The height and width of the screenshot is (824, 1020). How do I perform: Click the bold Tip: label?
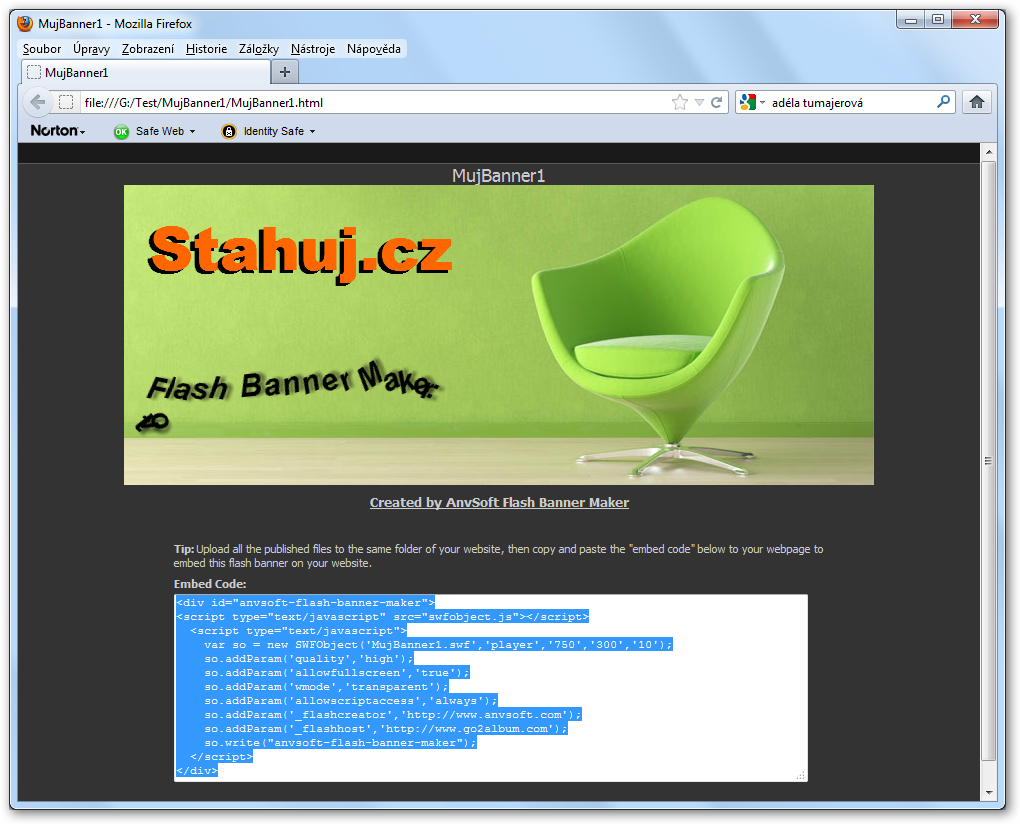point(183,549)
